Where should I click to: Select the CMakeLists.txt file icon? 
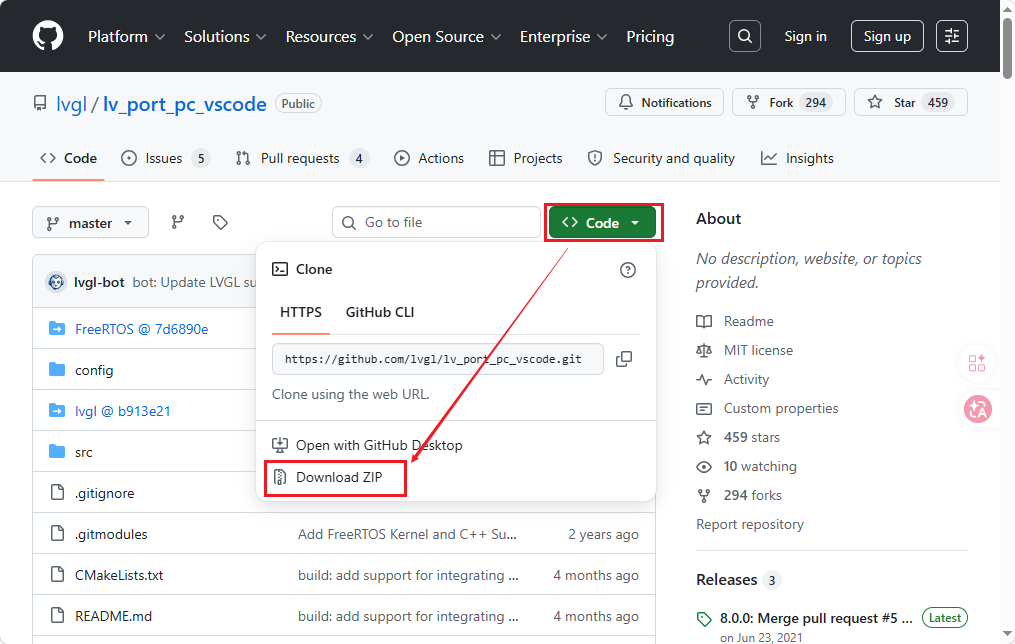point(57,574)
